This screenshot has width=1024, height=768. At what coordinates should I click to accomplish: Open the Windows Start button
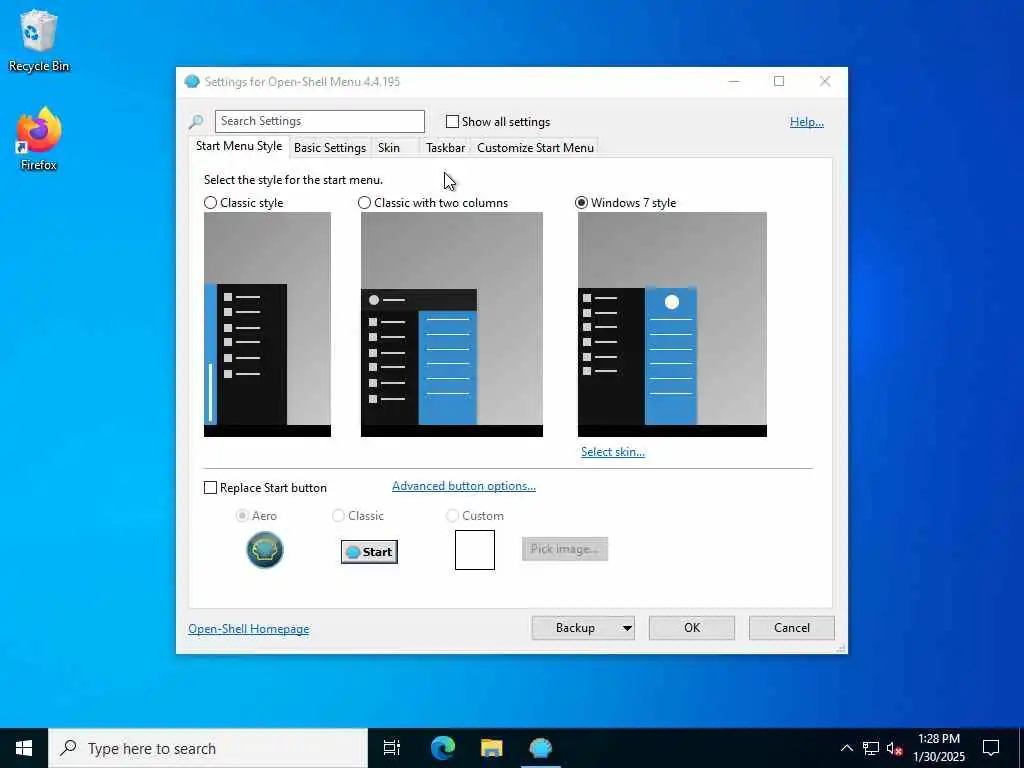(x=24, y=748)
